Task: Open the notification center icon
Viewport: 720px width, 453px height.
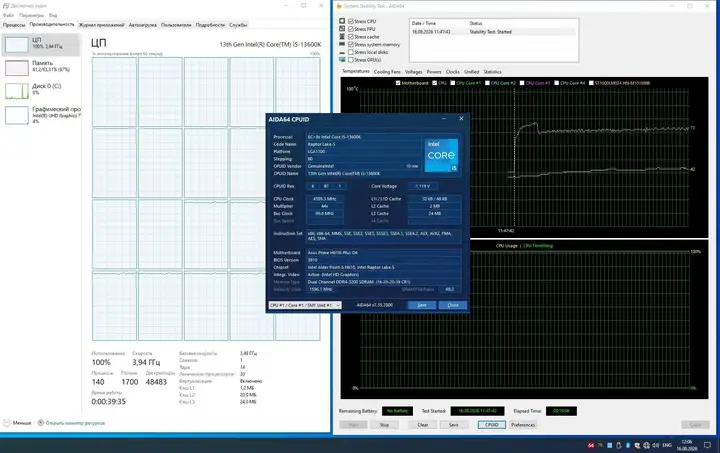Action: point(708,445)
